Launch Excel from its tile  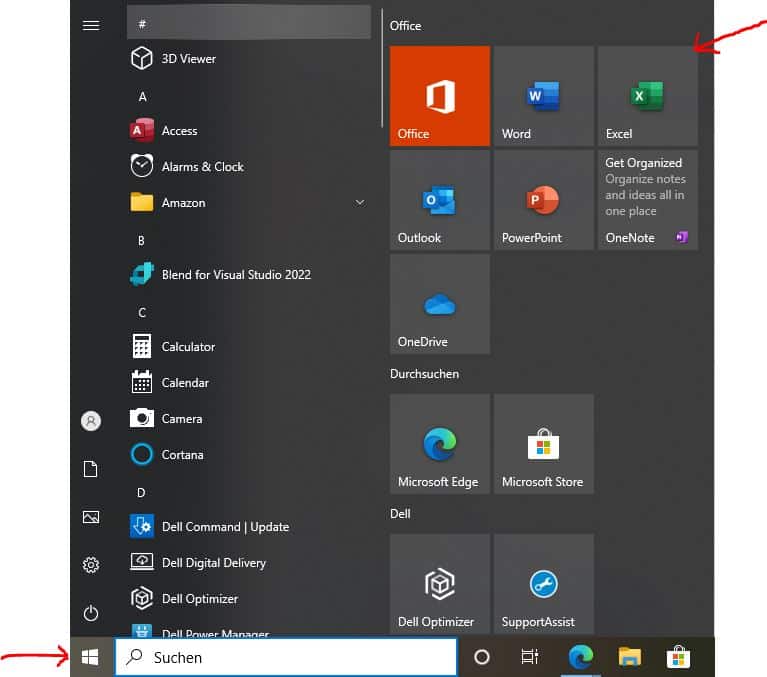click(x=648, y=96)
